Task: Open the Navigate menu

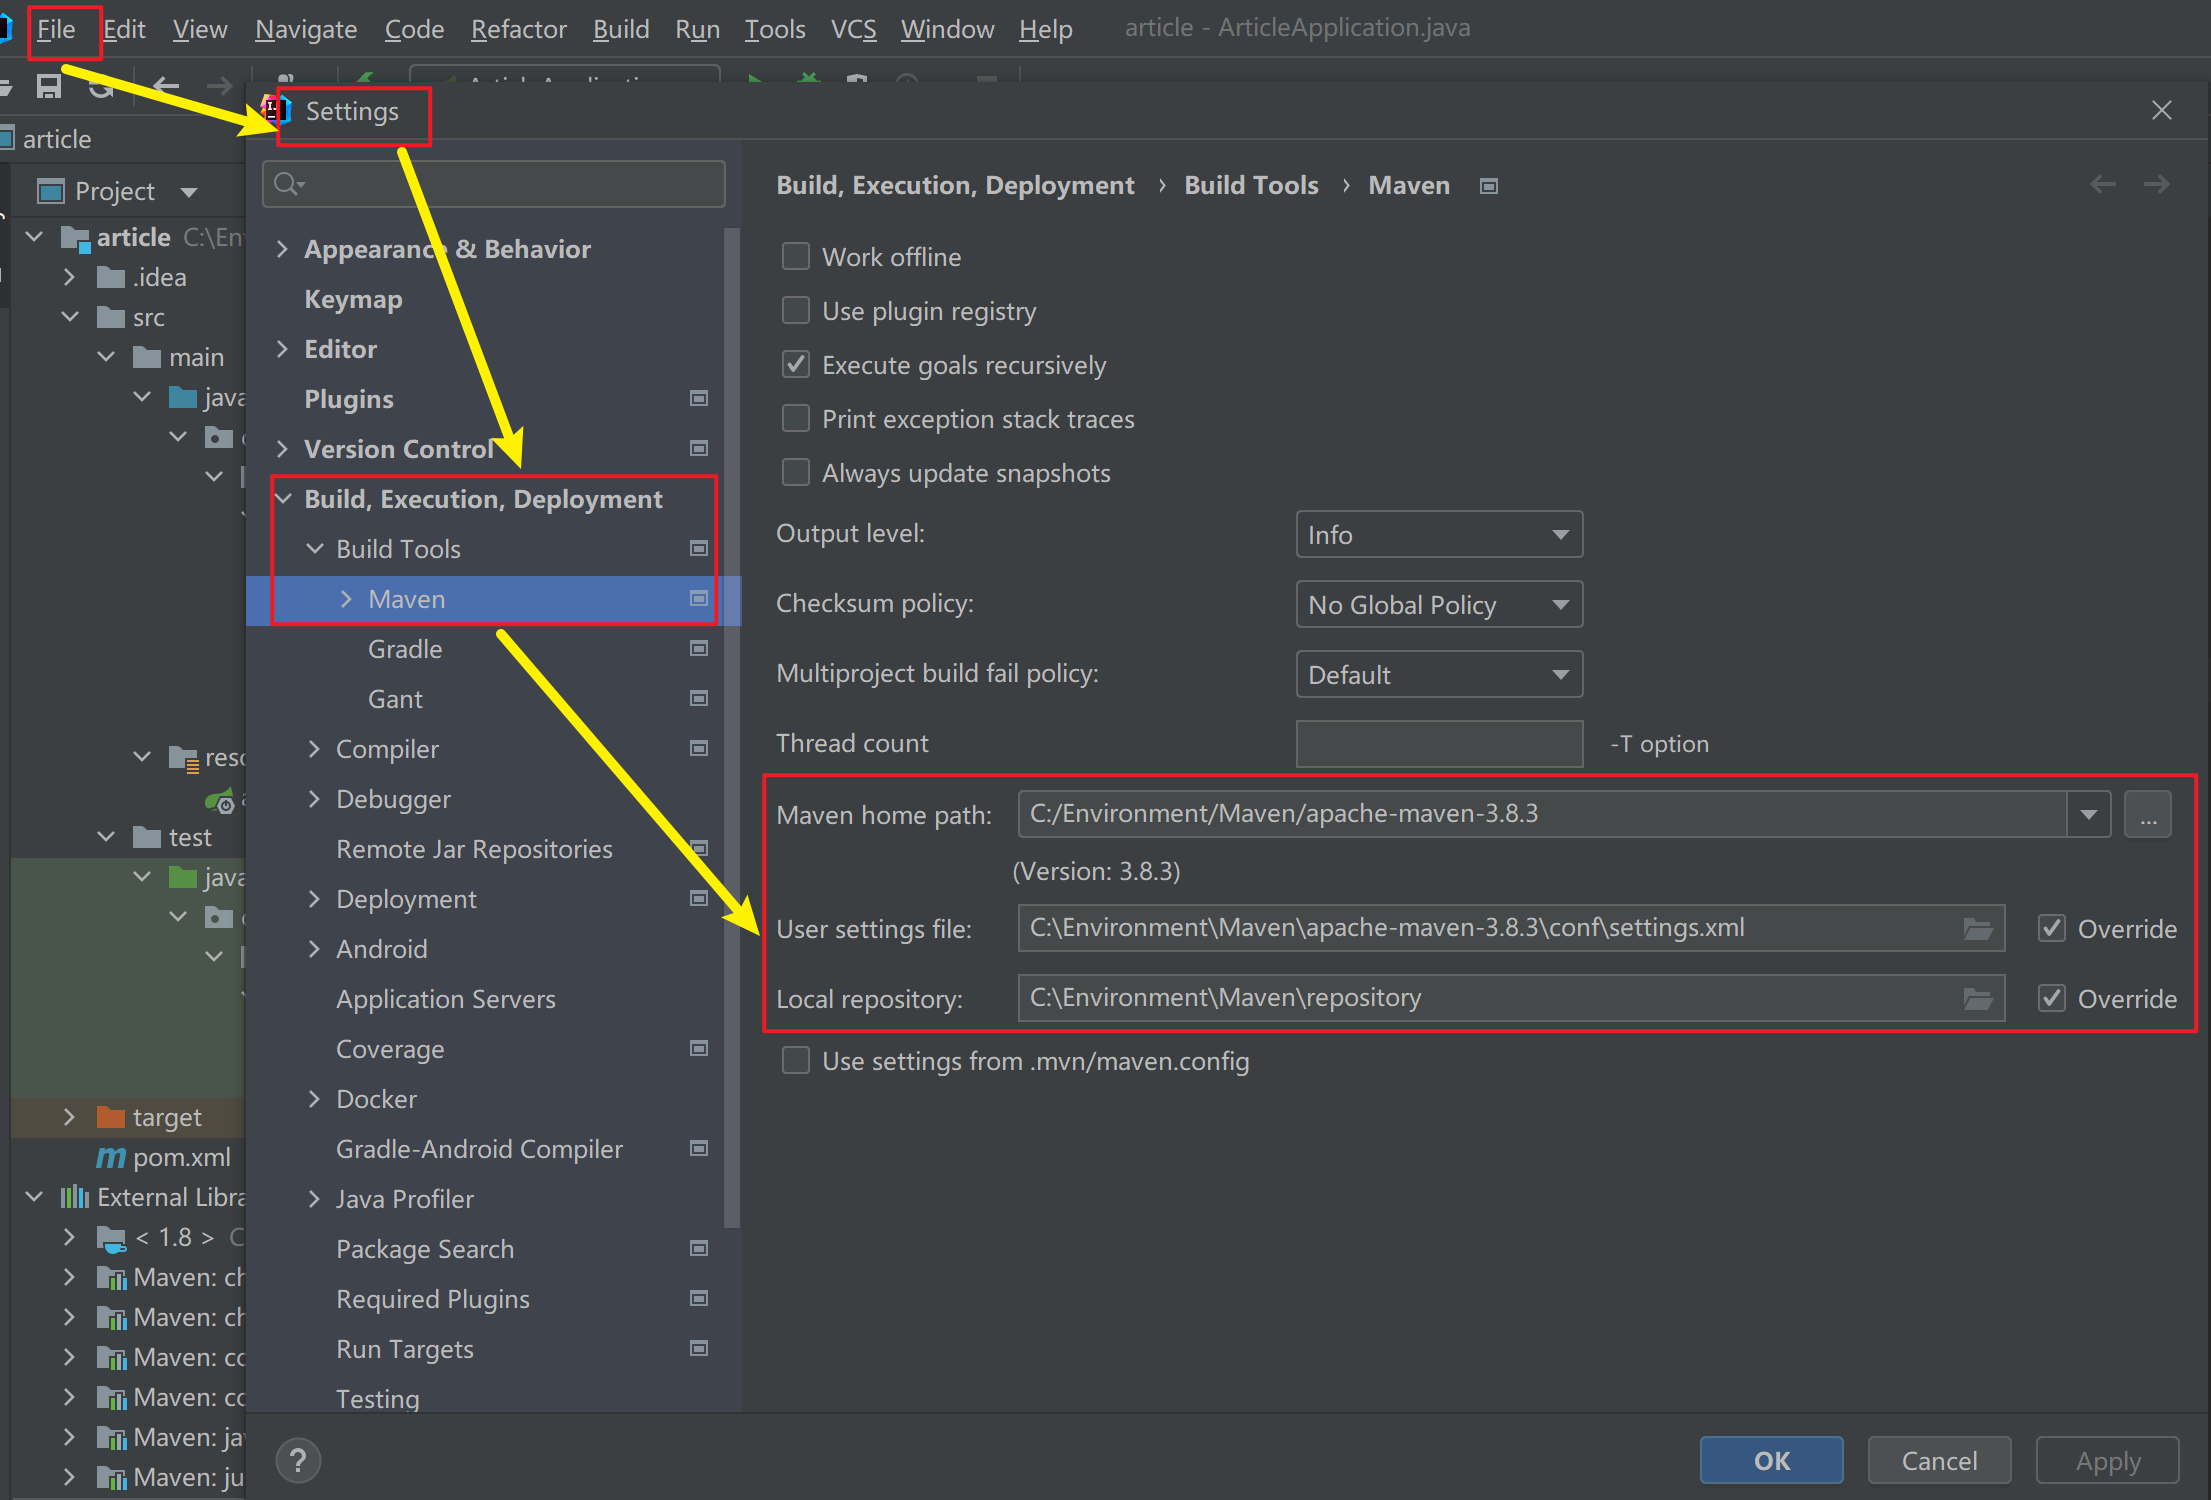Action: click(305, 29)
